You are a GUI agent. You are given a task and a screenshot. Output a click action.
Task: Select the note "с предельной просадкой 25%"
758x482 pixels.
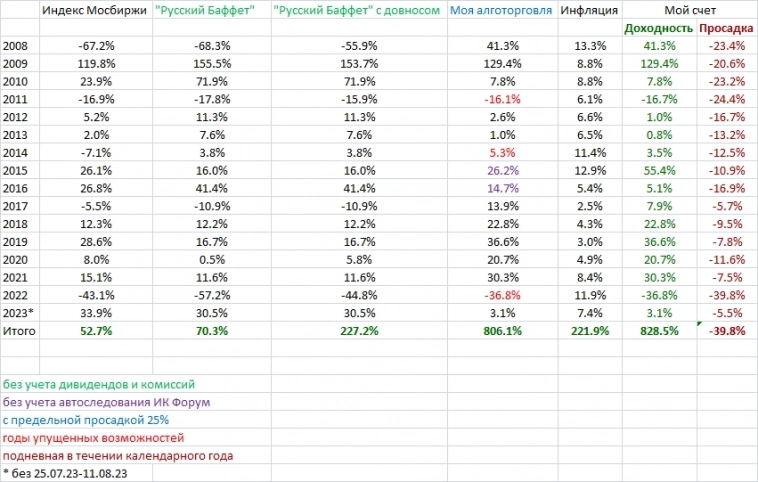pos(84,420)
